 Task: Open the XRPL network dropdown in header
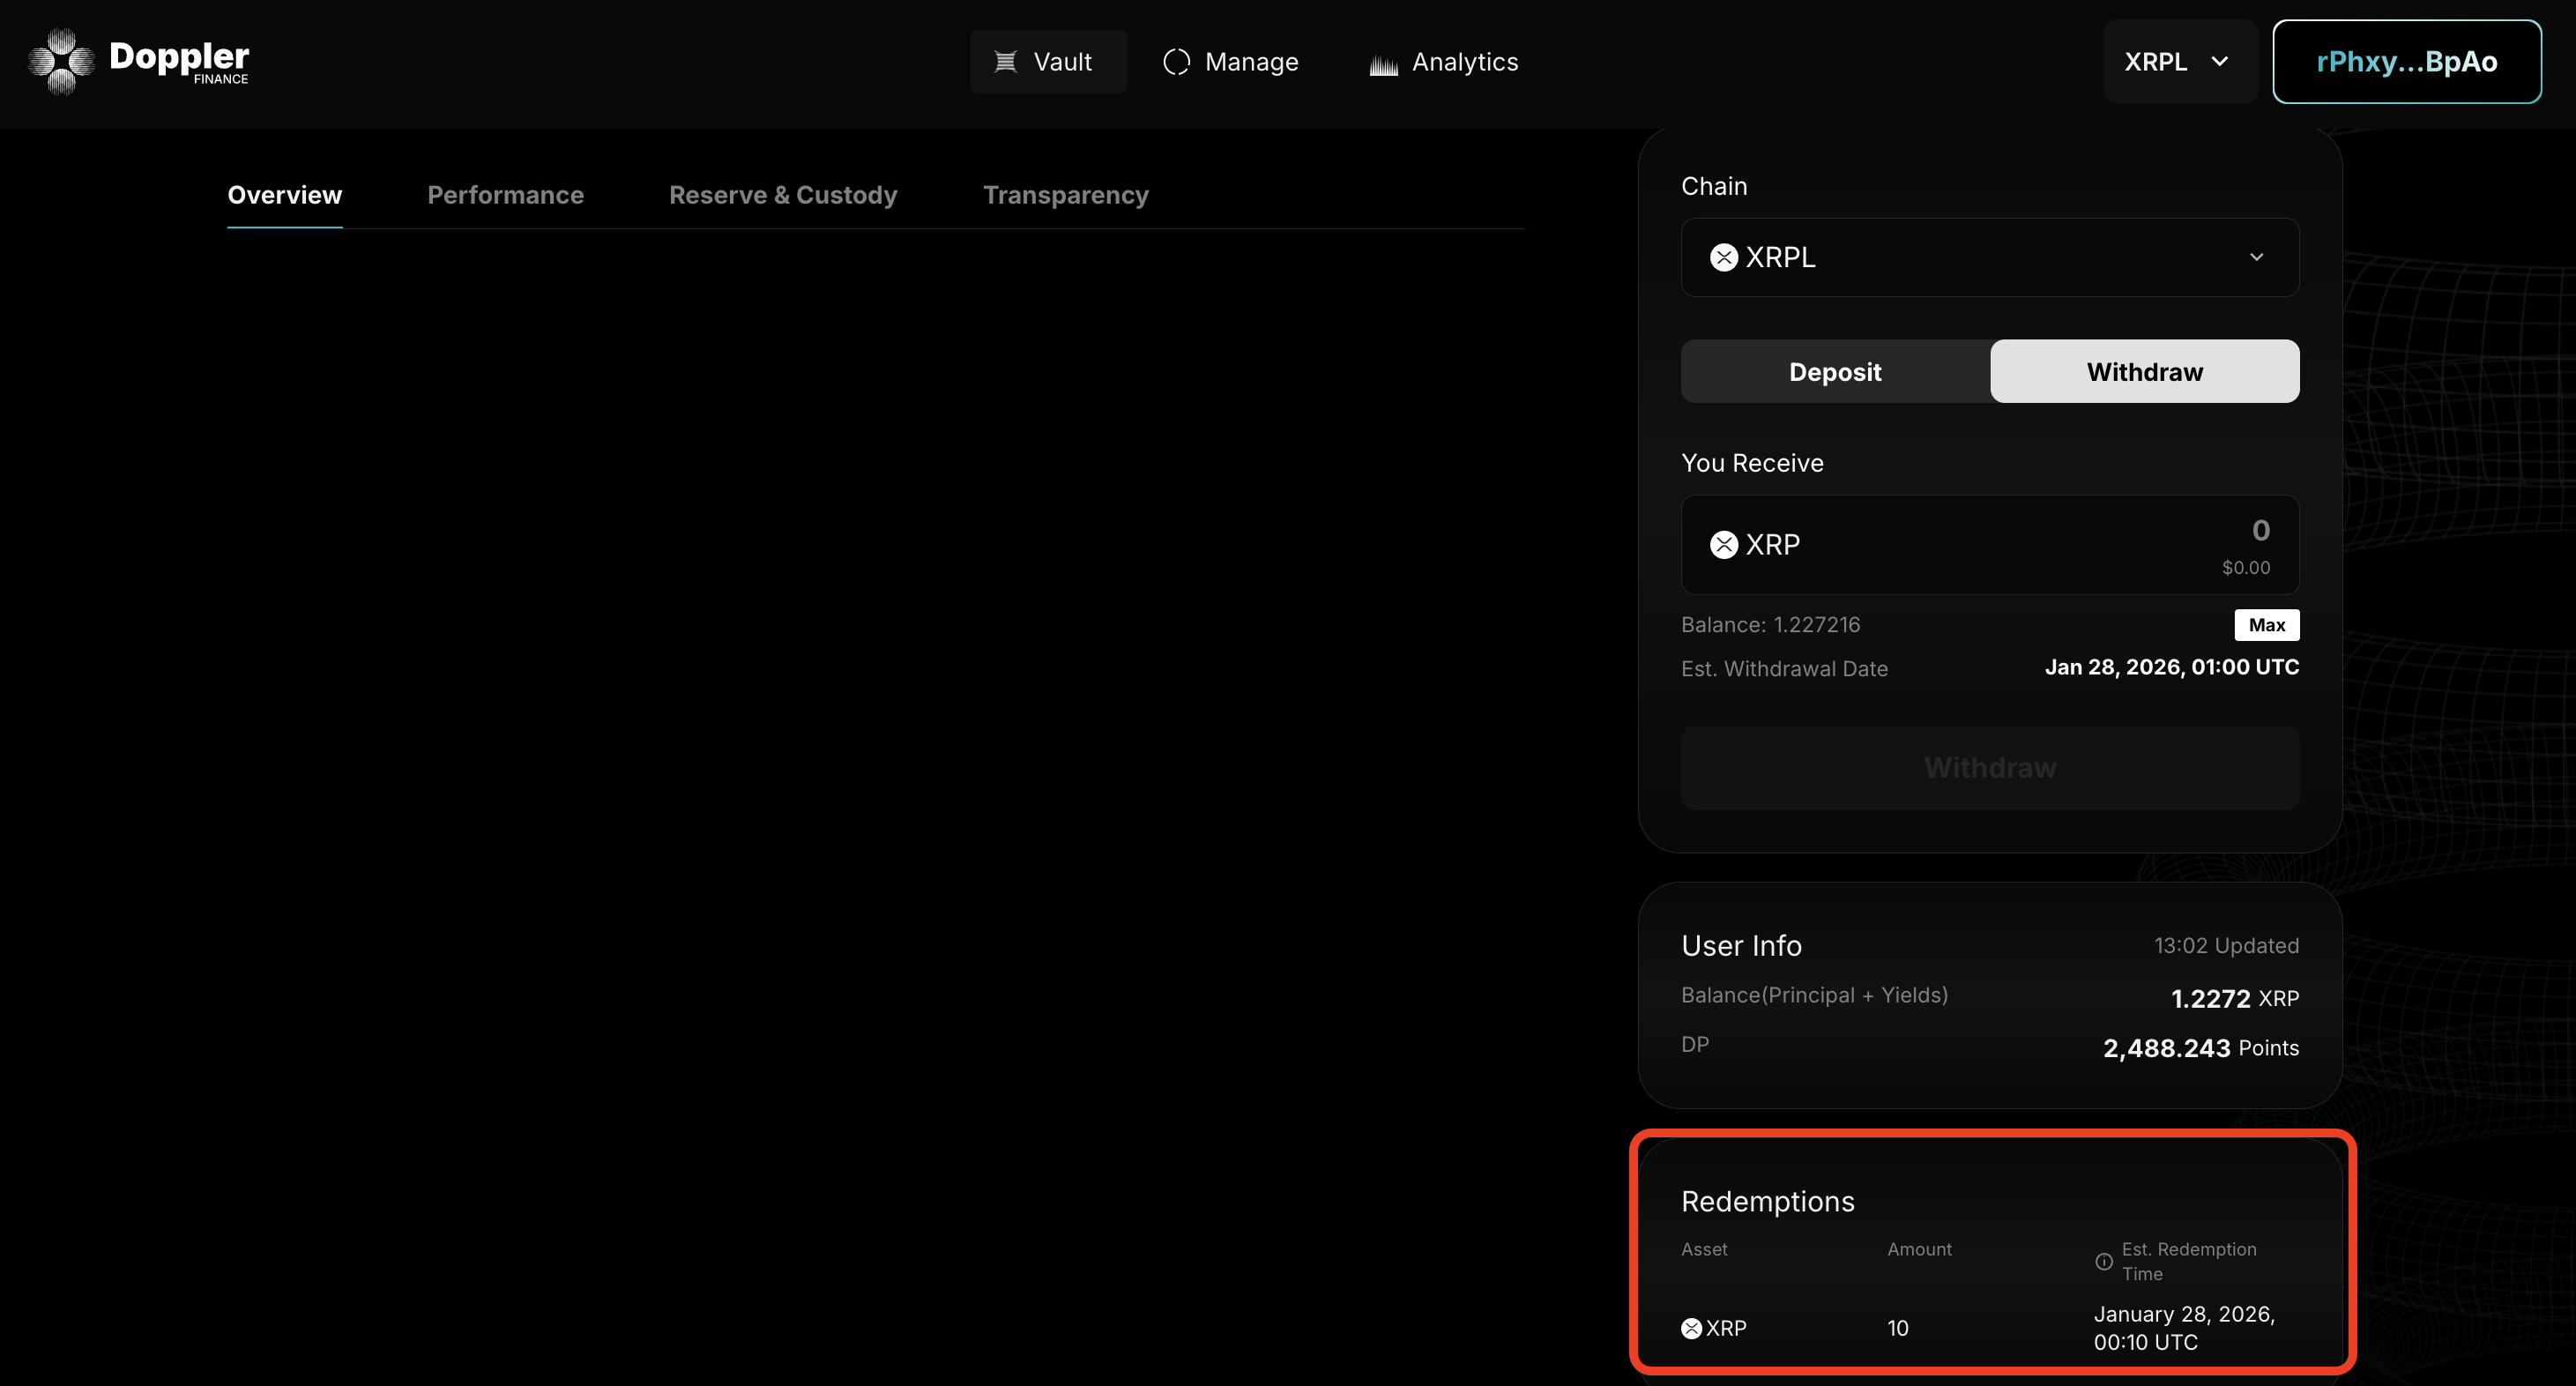[2178, 62]
